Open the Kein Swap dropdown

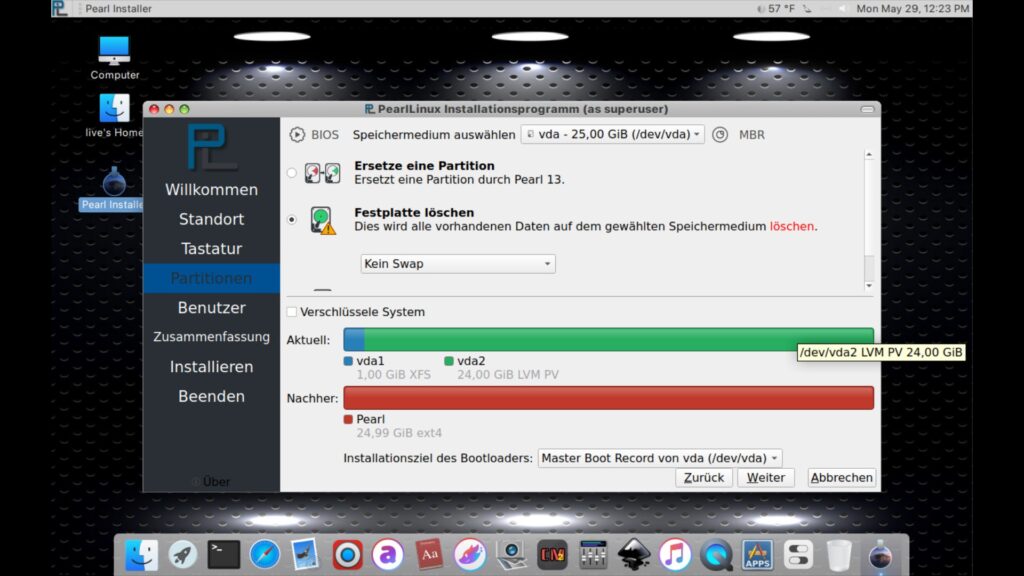458,264
